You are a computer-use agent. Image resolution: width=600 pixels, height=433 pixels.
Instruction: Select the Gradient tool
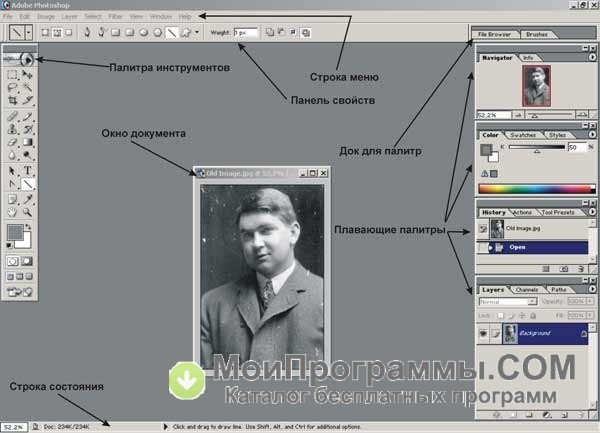coord(27,142)
